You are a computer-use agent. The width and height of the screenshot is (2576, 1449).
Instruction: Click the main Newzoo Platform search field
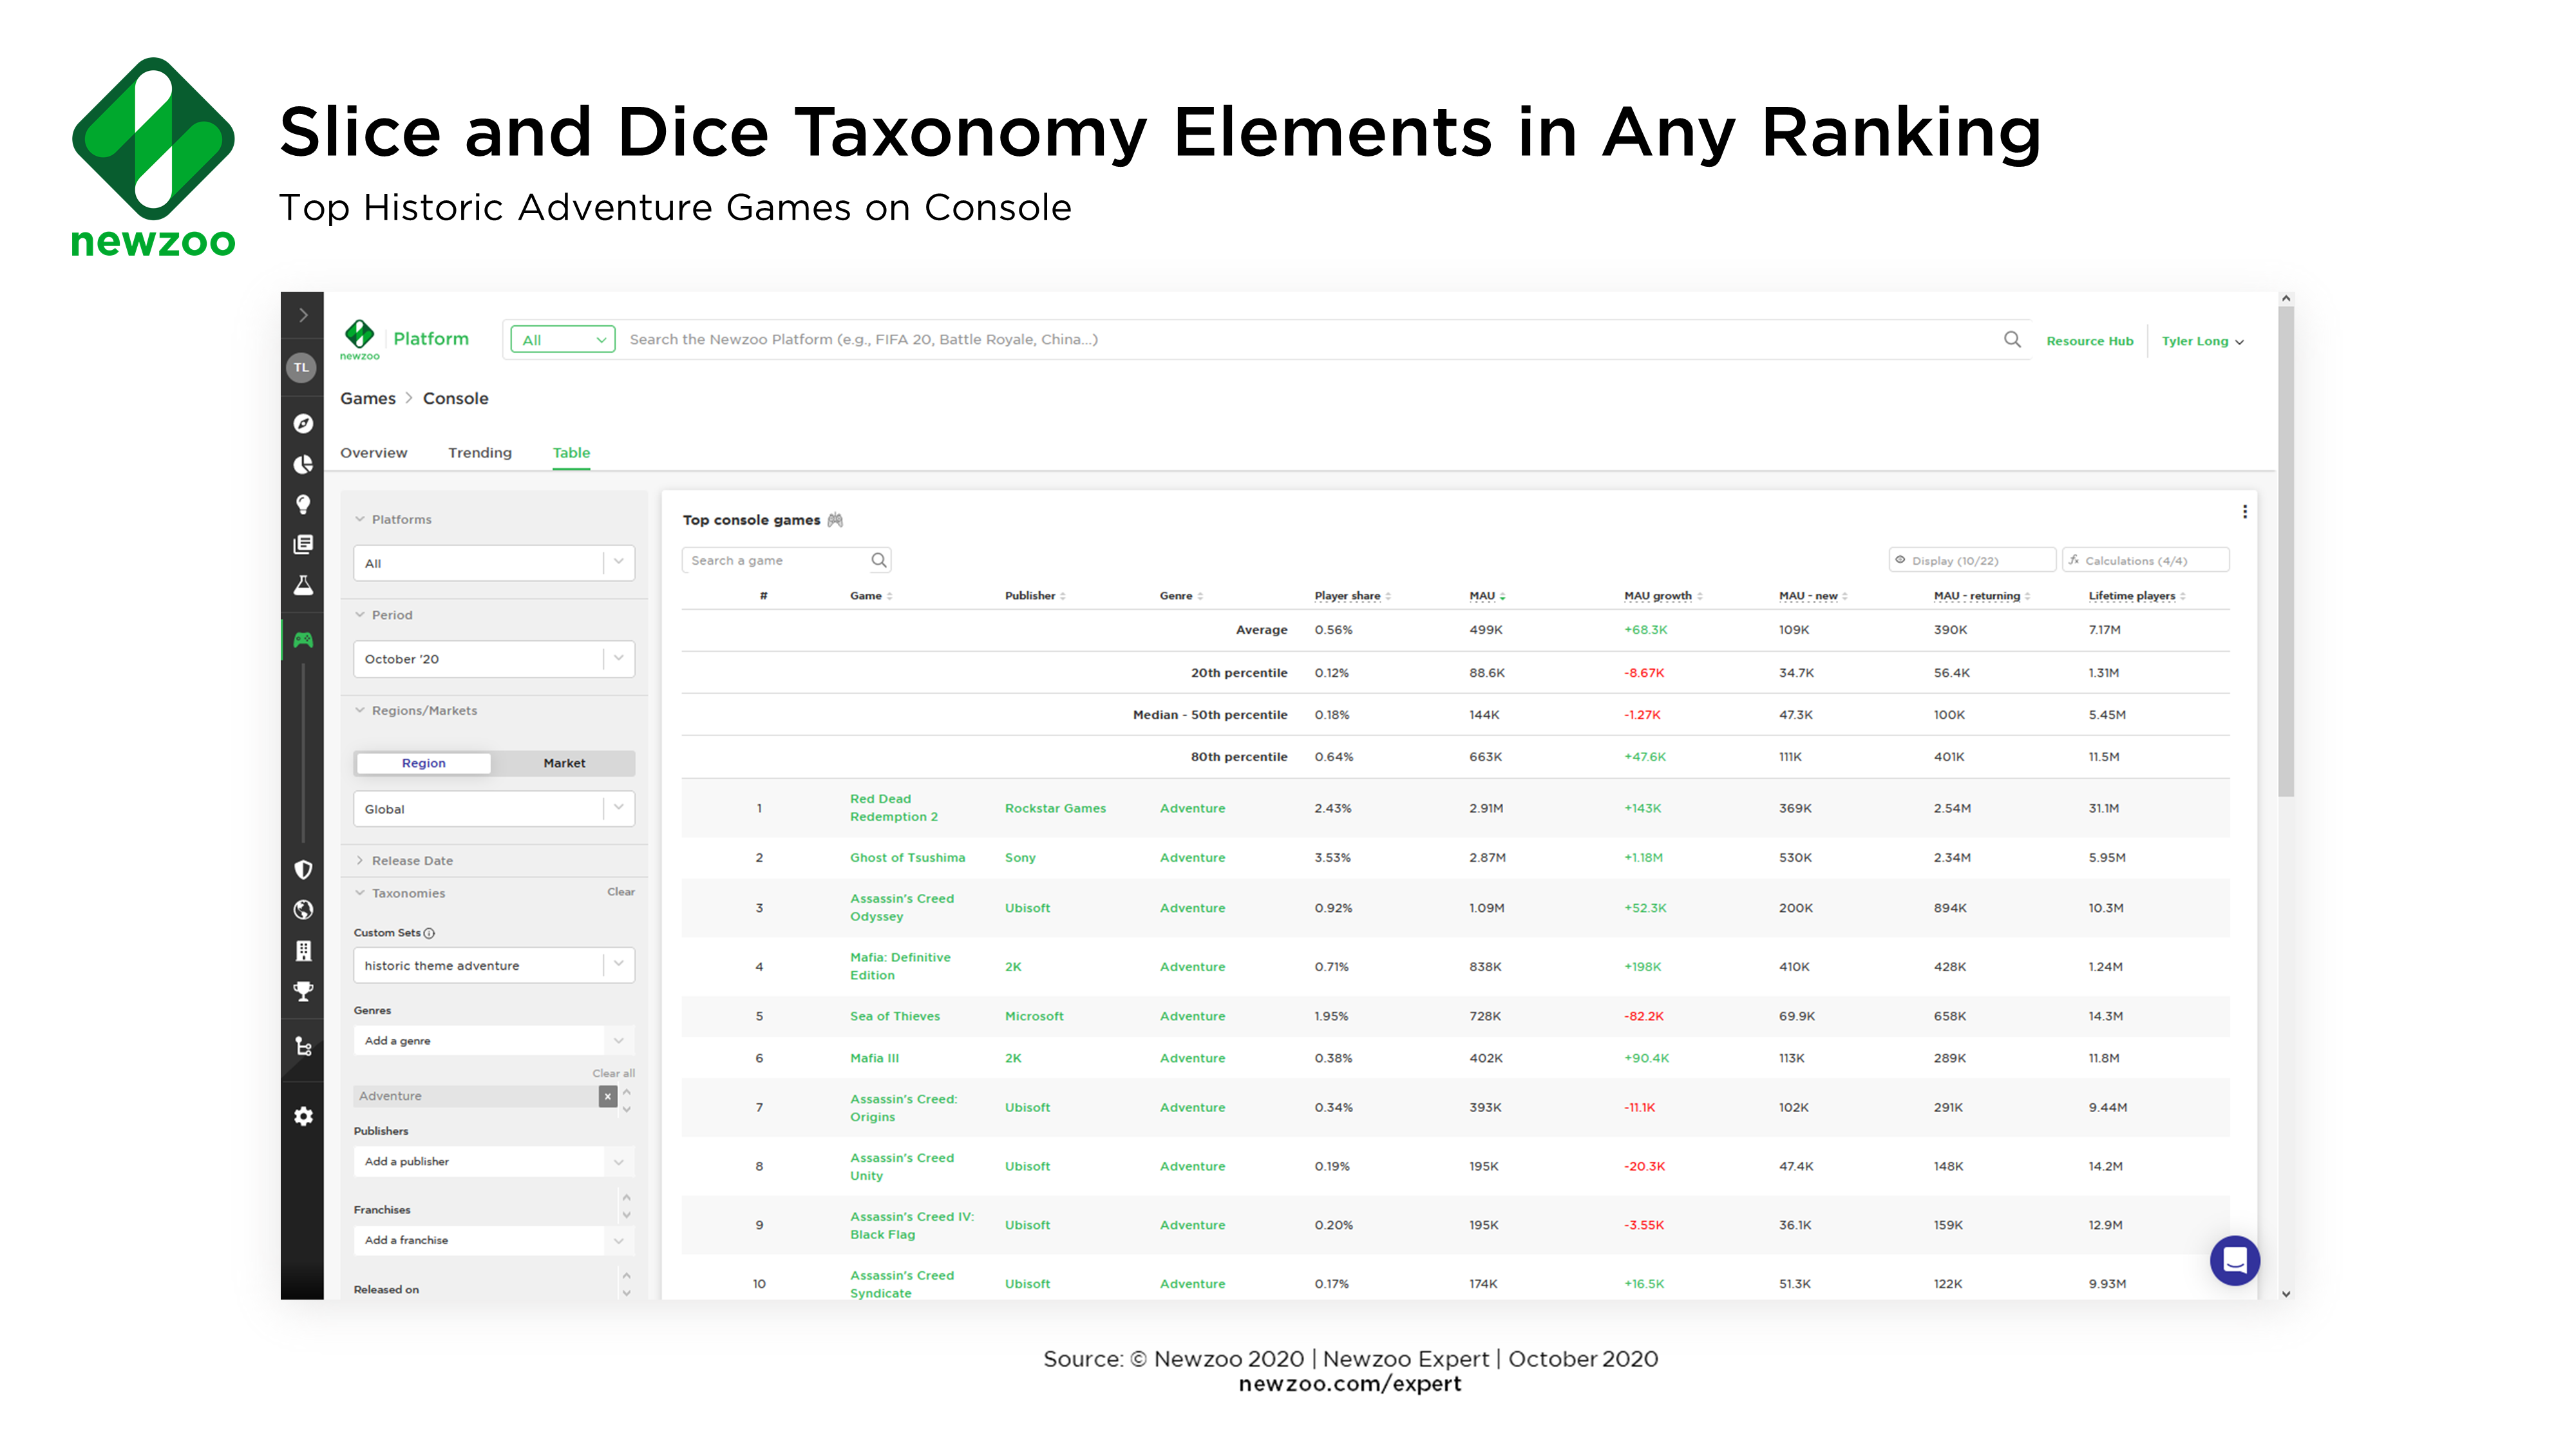point(1310,340)
